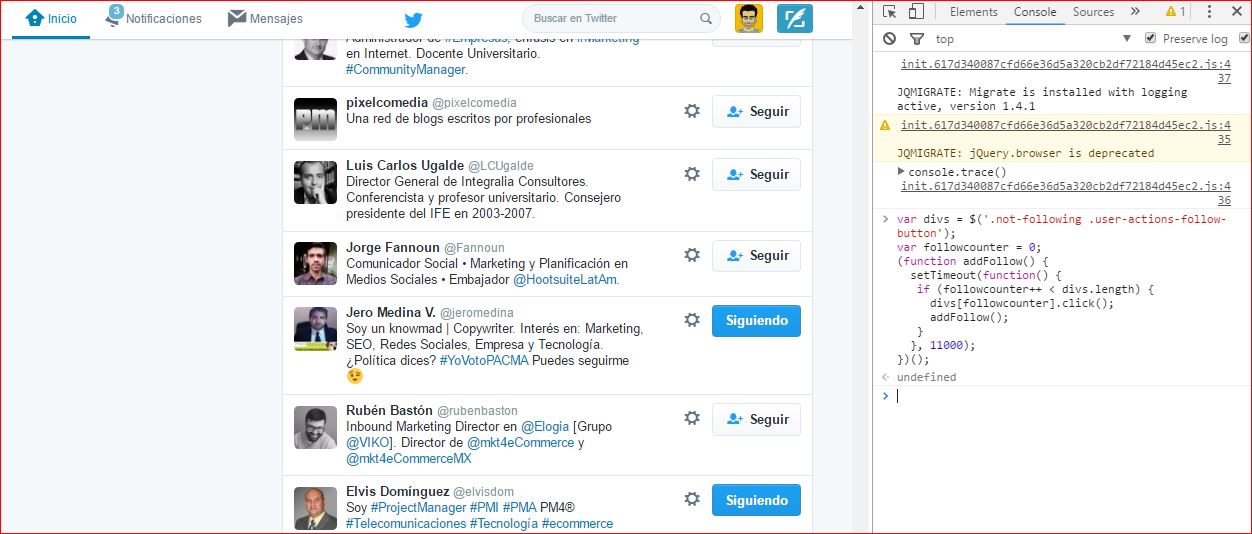Click the console prompt input line
Image resolution: width=1252 pixels, height=534 pixels.
[x=1066, y=396]
